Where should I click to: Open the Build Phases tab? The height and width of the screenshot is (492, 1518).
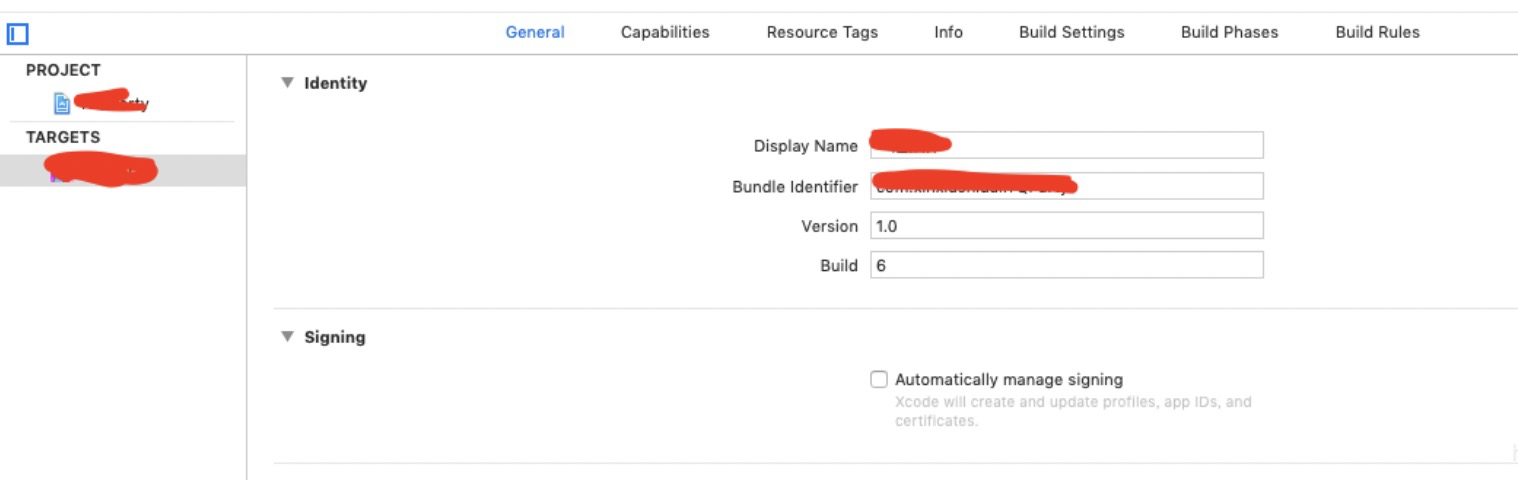coord(1229,32)
